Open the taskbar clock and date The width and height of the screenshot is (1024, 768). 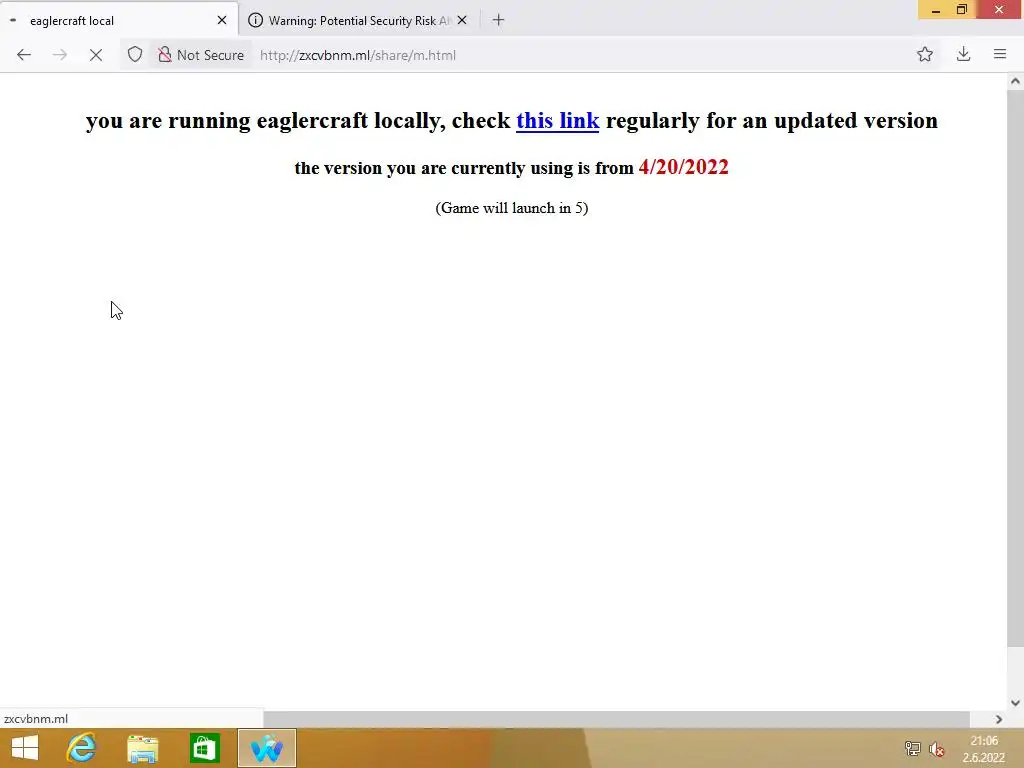click(984, 749)
